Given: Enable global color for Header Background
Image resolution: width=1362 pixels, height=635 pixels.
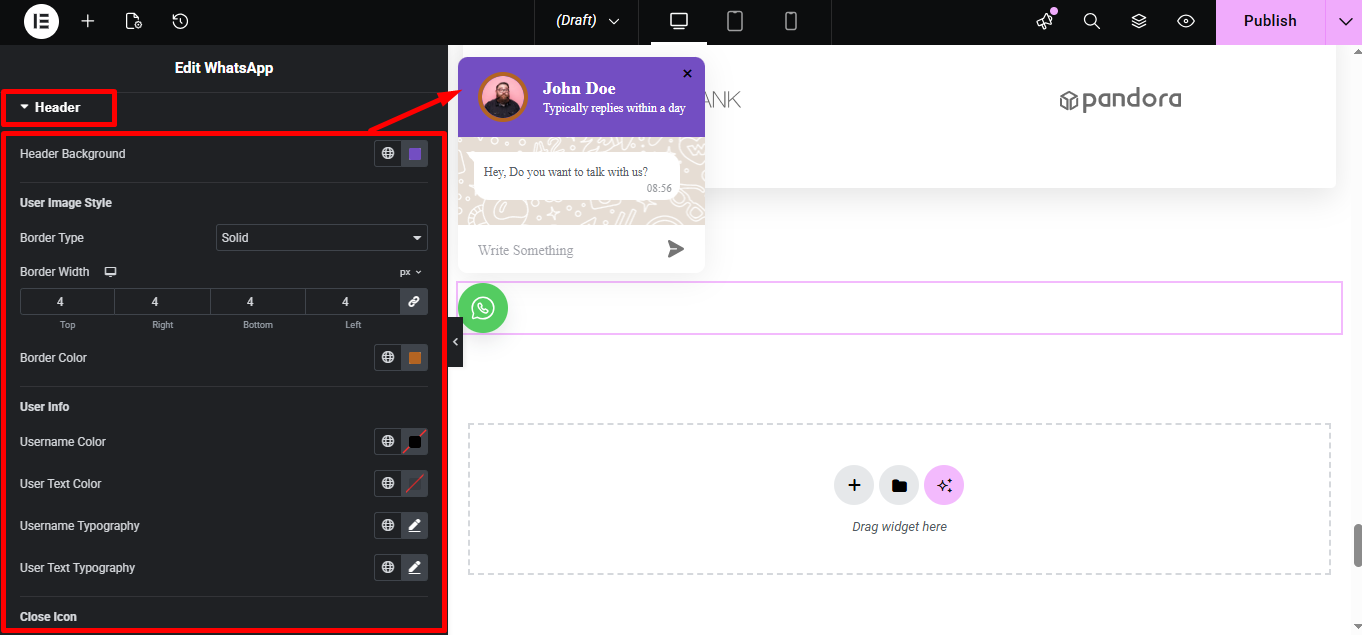Looking at the screenshot, I should point(387,153).
